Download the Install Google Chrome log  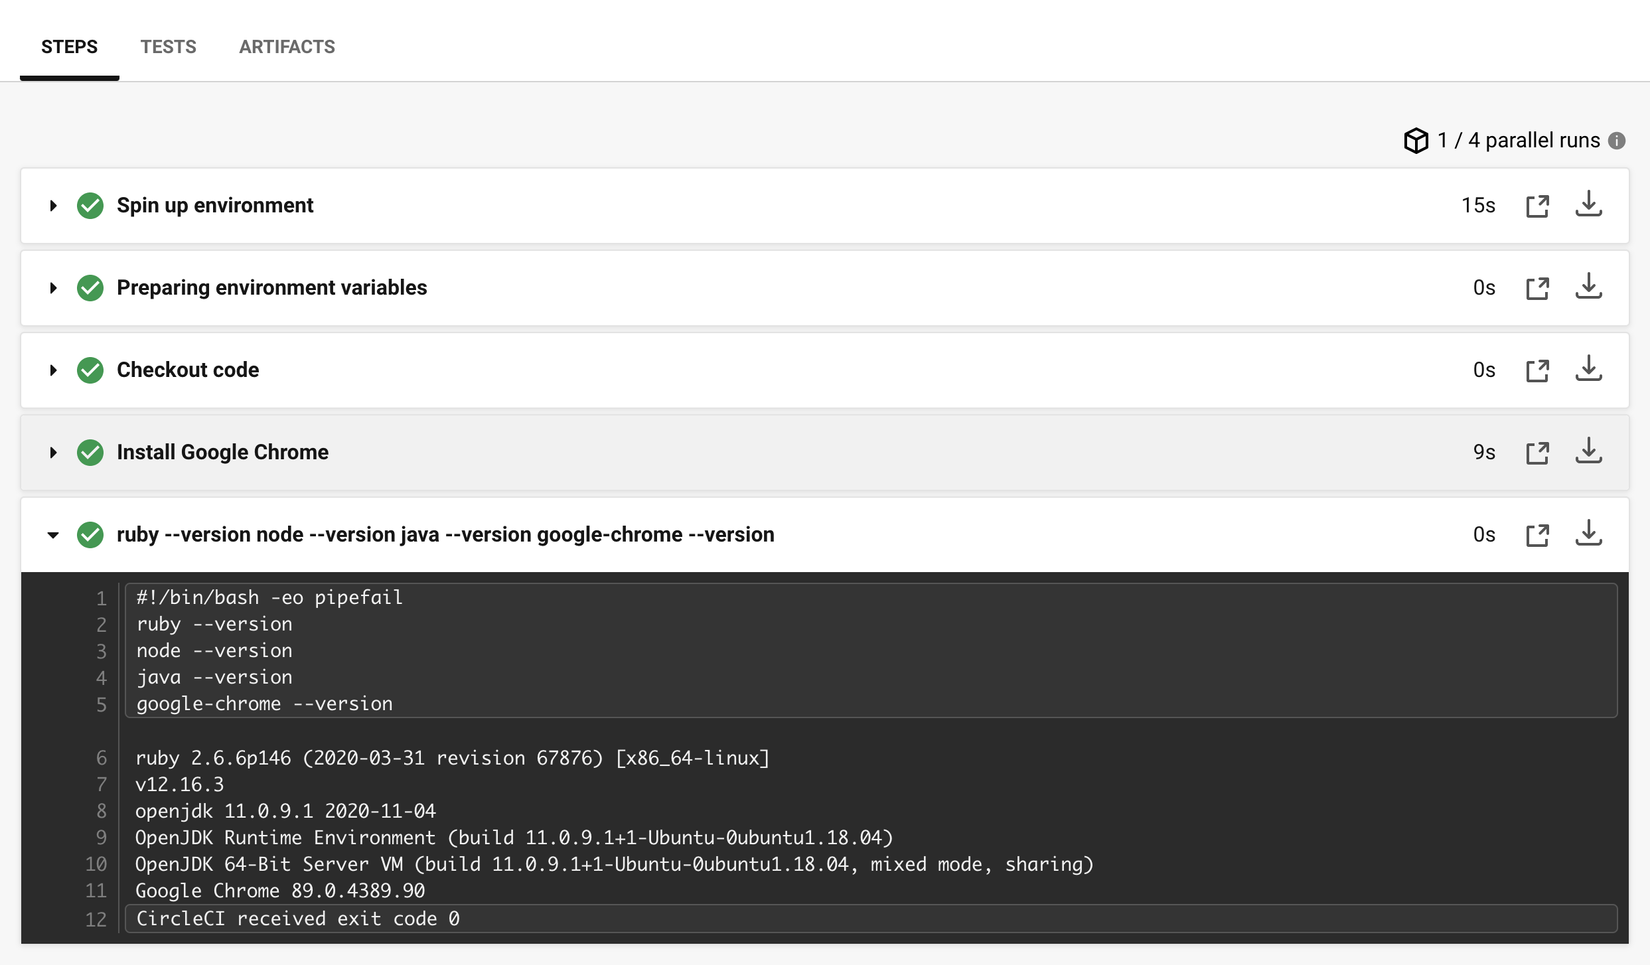(1588, 452)
